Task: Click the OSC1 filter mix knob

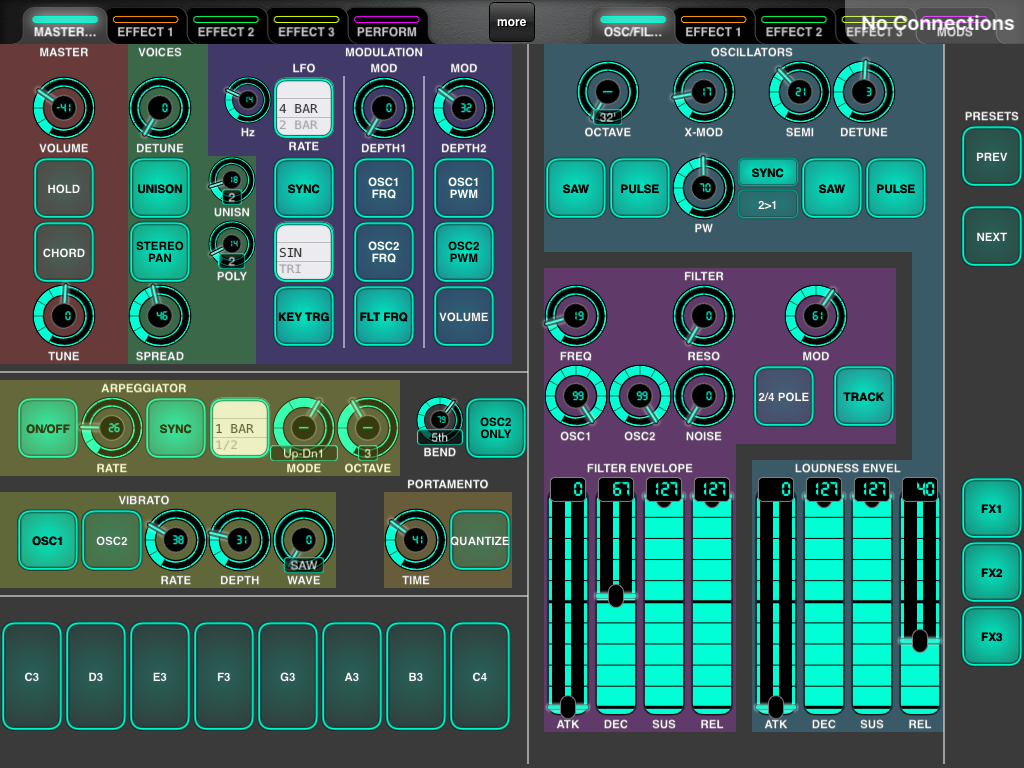Action: point(575,396)
